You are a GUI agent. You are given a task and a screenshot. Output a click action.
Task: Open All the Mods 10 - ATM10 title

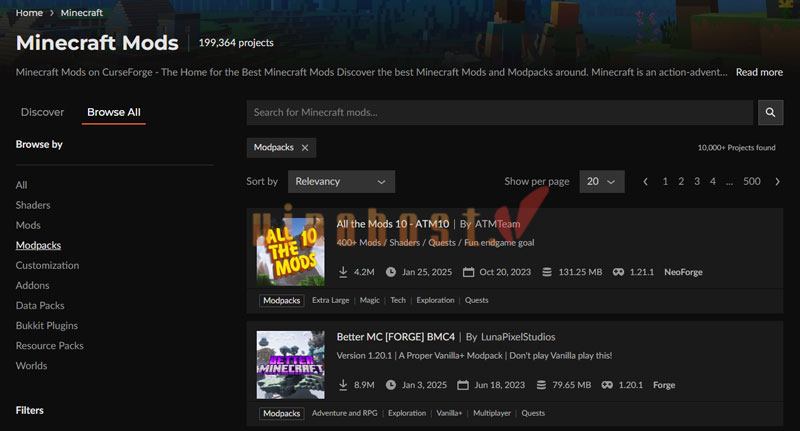point(393,224)
